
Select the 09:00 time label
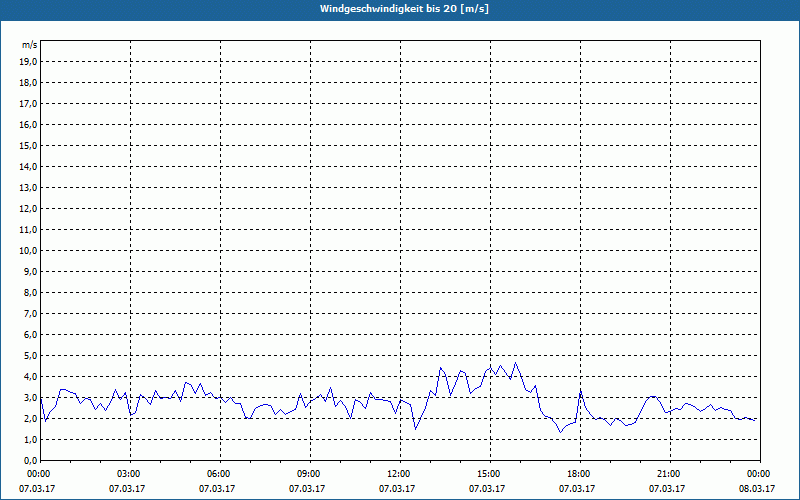coord(310,474)
